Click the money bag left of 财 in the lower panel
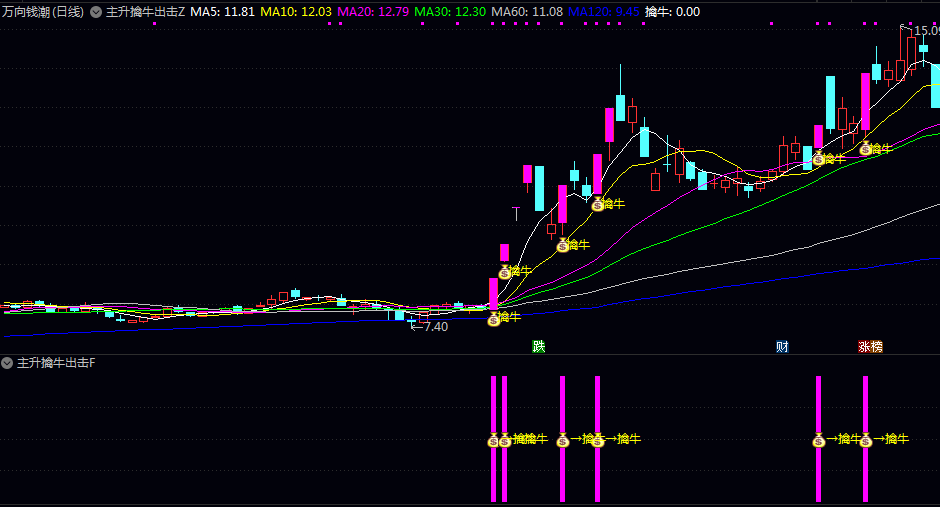The width and height of the screenshot is (940, 507). 598,440
